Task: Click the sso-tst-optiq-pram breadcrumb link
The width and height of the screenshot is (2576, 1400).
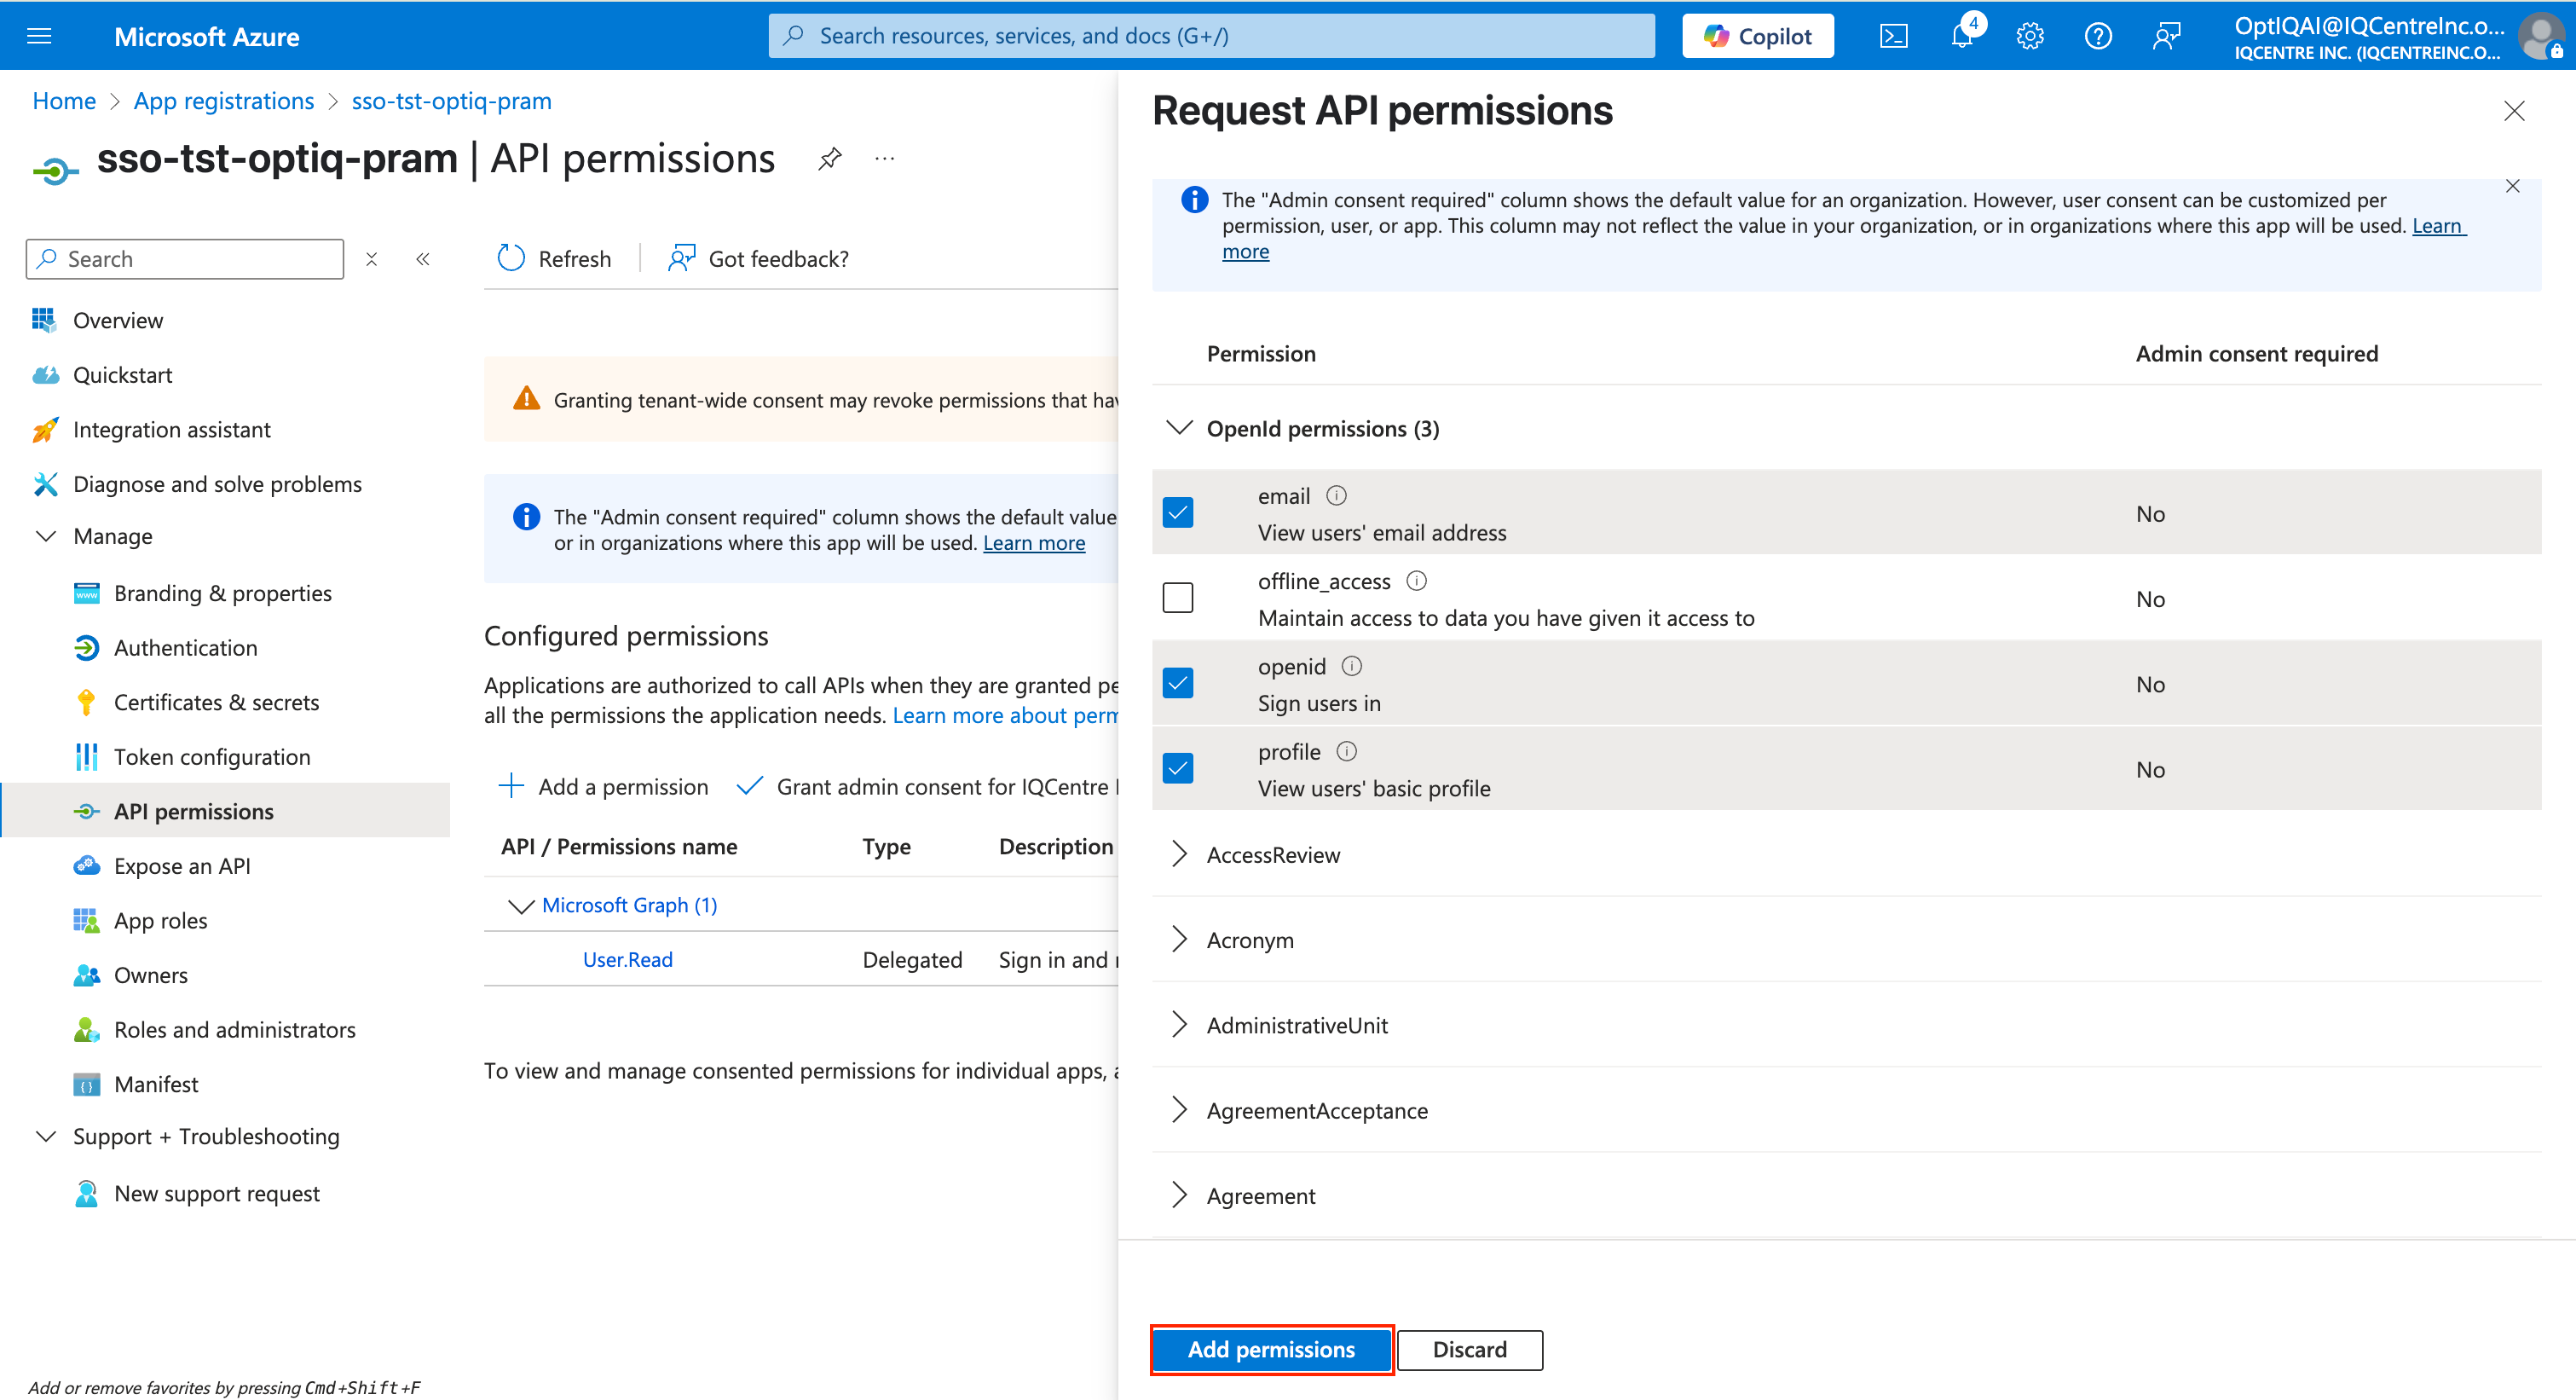Action: [452, 101]
